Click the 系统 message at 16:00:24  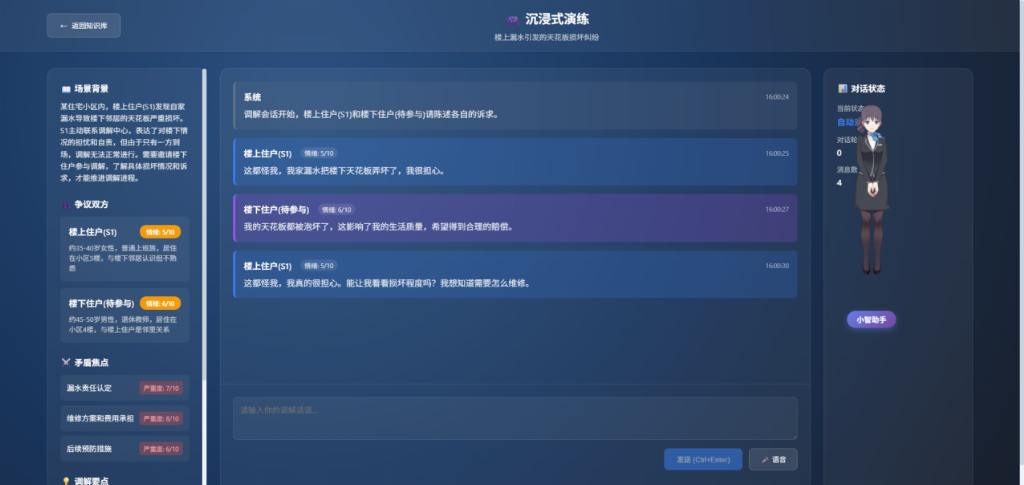tap(515, 105)
